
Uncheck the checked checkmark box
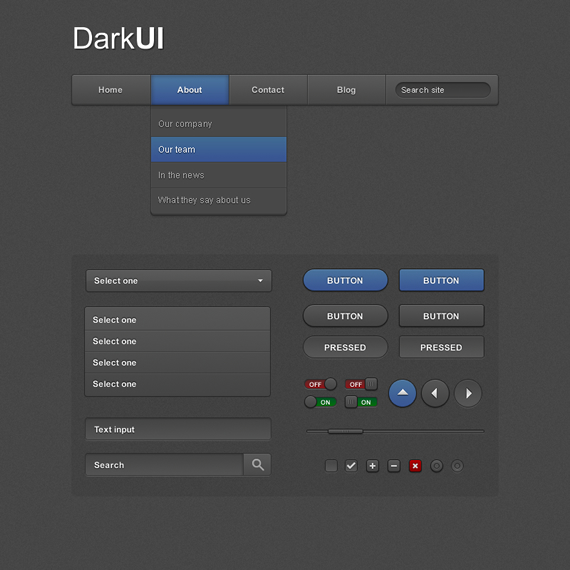coord(351,466)
